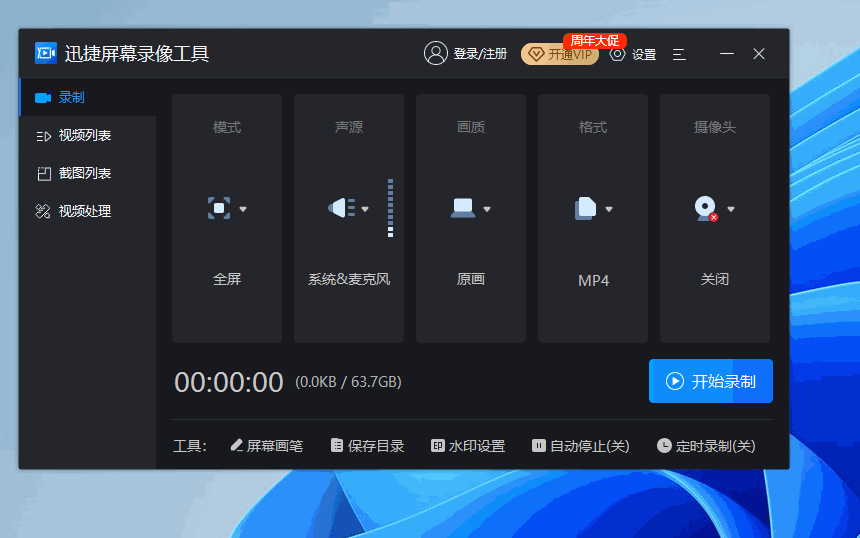Click the MP4 format value
860x538 pixels.
[x=593, y=281]
